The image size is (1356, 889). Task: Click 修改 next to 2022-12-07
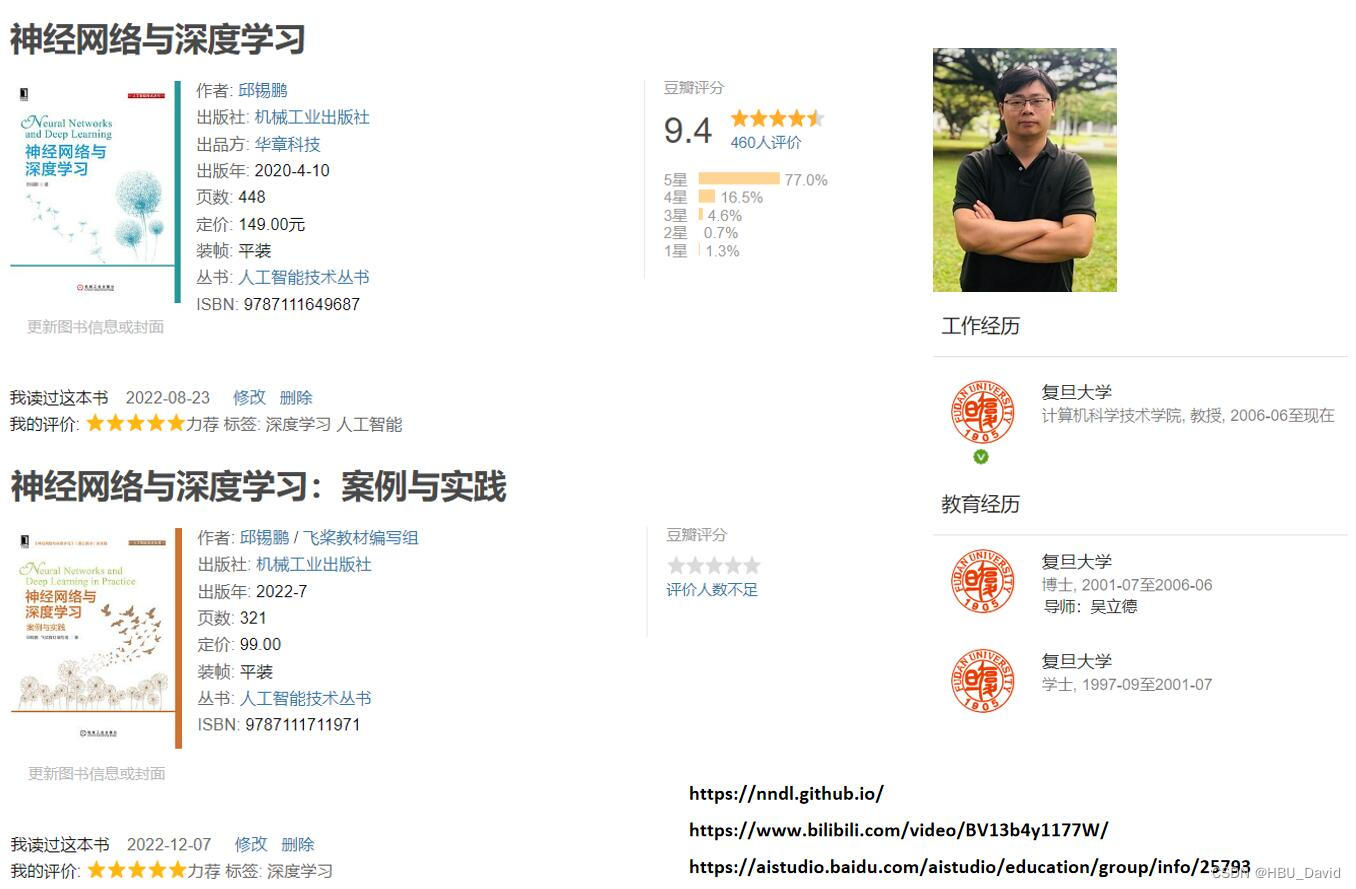coord(251,844)
